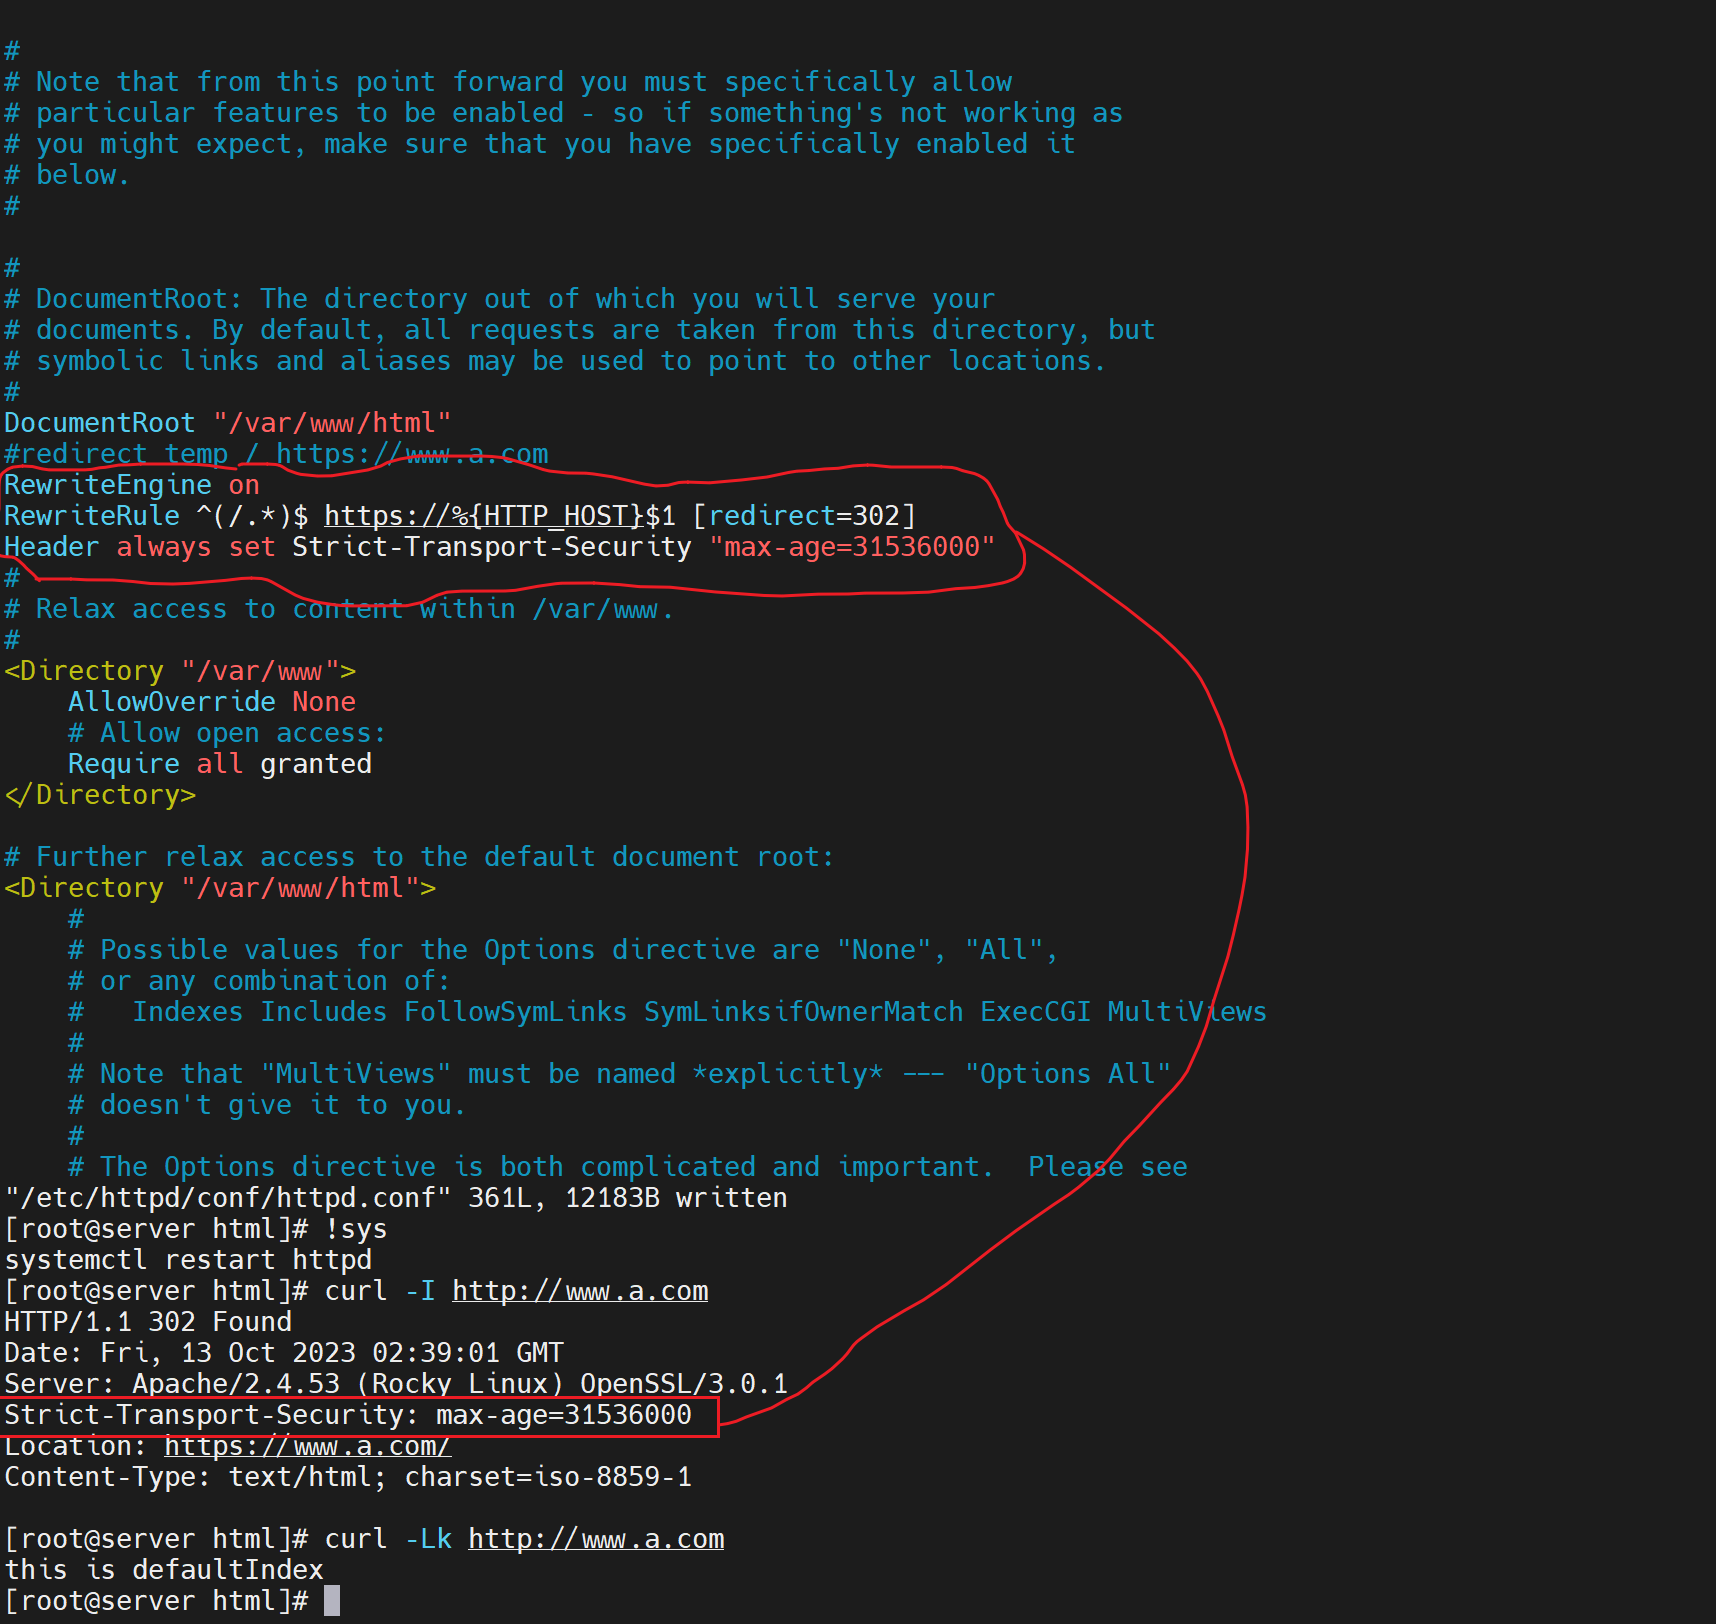Click the commented "#redirect temp" line
The width and height of the screenshot is (1716, 1624).
[x=276, y=454]
